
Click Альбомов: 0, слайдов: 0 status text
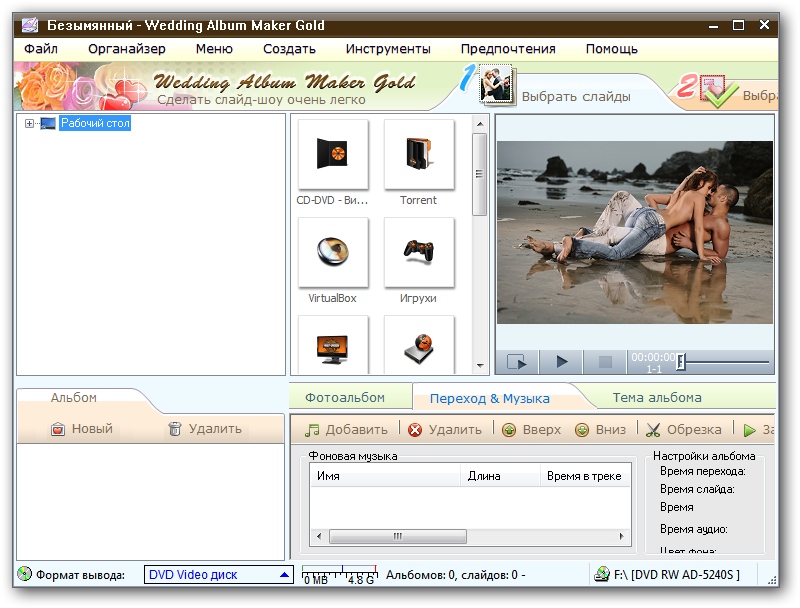tap(456, 575)
